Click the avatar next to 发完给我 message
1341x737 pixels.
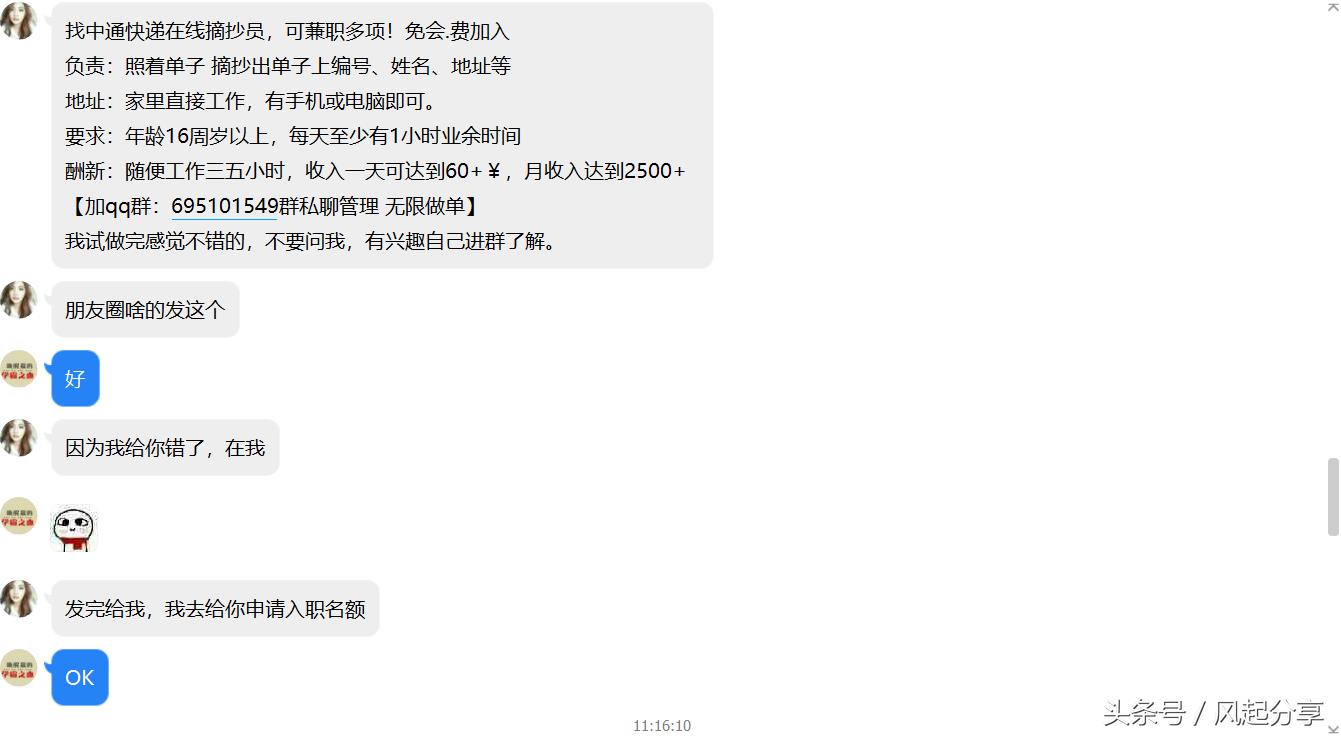coord(18,599)
